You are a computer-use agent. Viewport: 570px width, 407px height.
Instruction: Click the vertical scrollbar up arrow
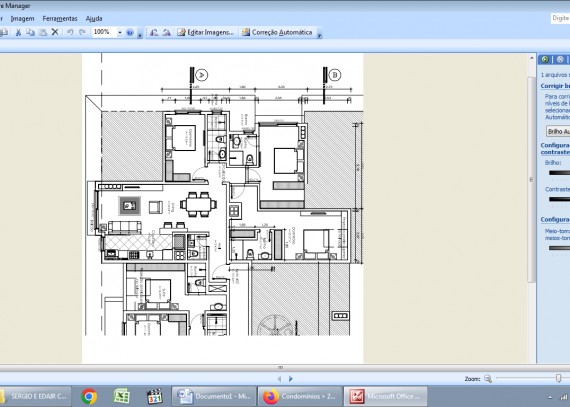click(532, 59)
